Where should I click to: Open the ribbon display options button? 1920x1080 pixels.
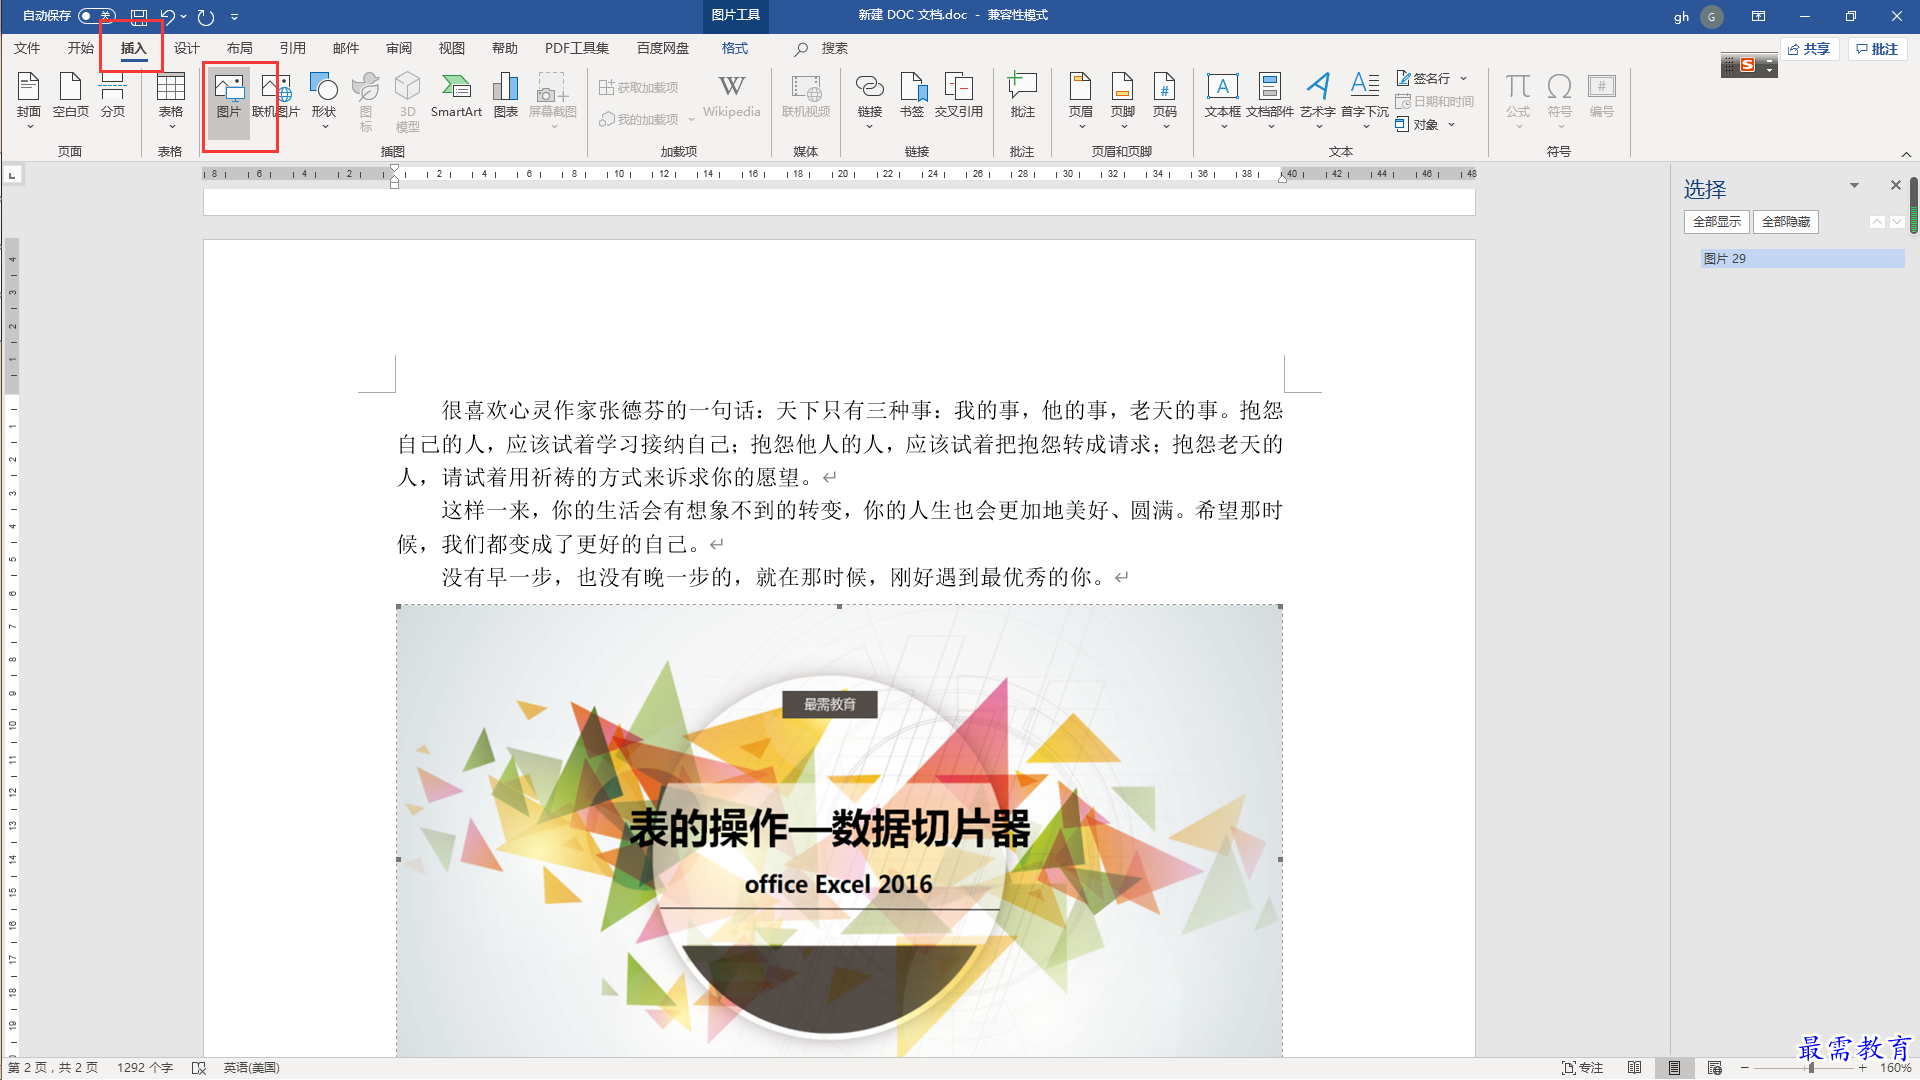1758,16
